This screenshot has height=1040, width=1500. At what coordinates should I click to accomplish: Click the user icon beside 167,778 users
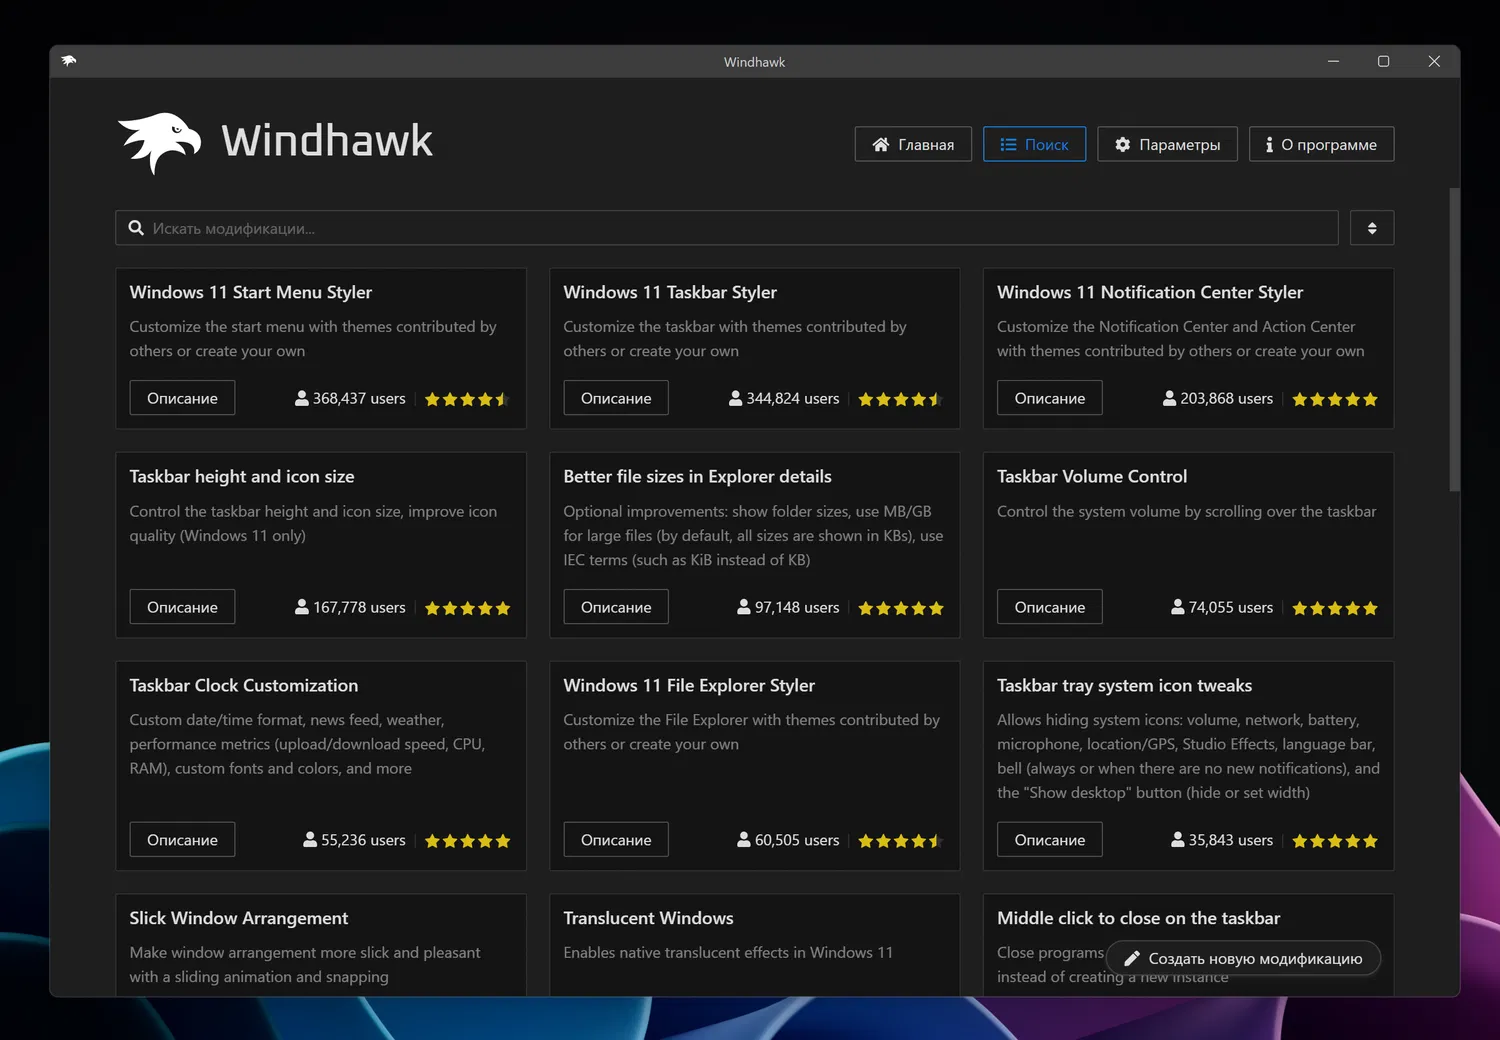[302, 607]
